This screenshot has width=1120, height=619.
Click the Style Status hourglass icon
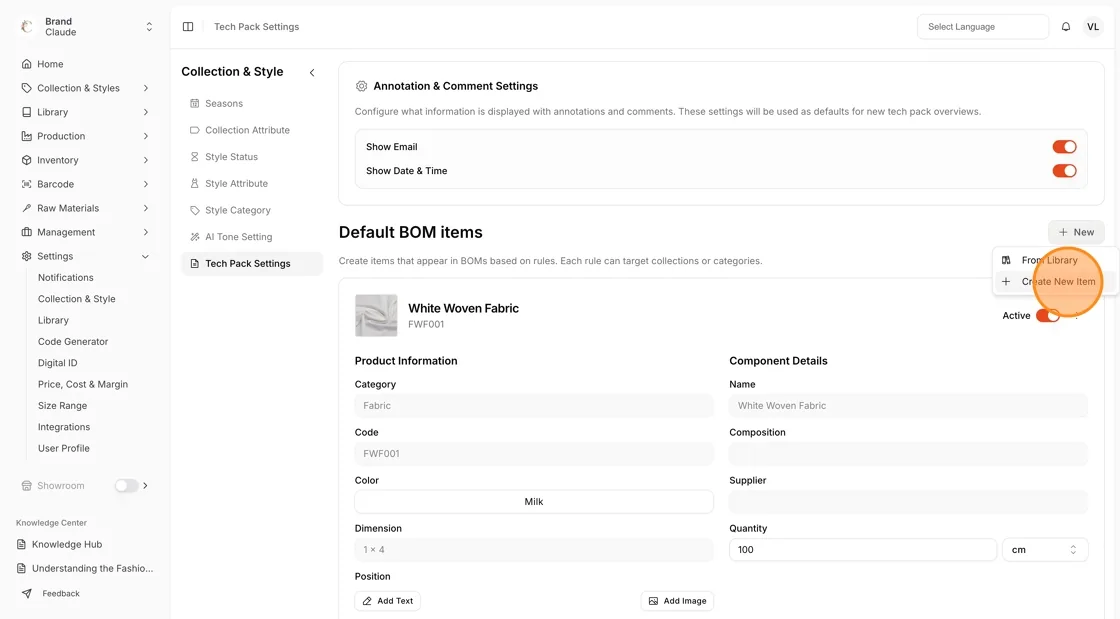pos(194,157)
